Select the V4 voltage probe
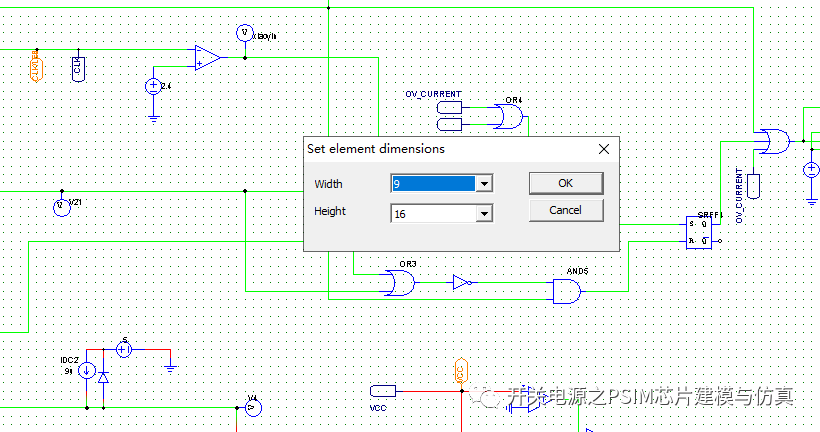This screenshot has width=820, height=432. click(253, 407)
